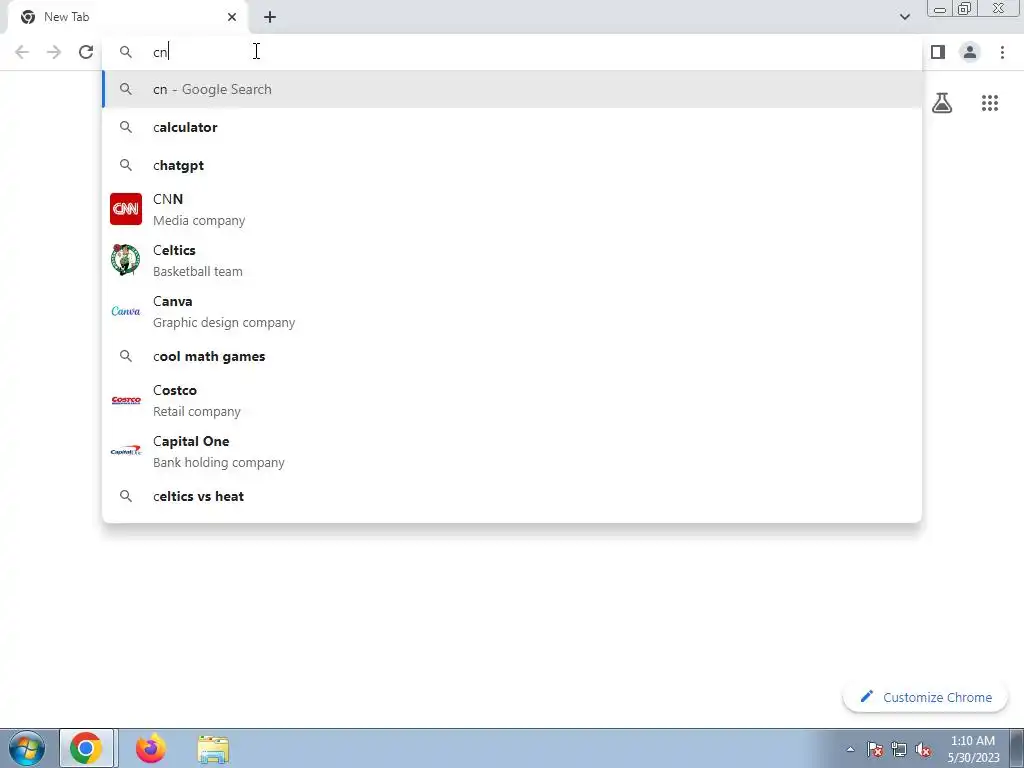Show hidden system tray icons

click(x=850, y=749)
